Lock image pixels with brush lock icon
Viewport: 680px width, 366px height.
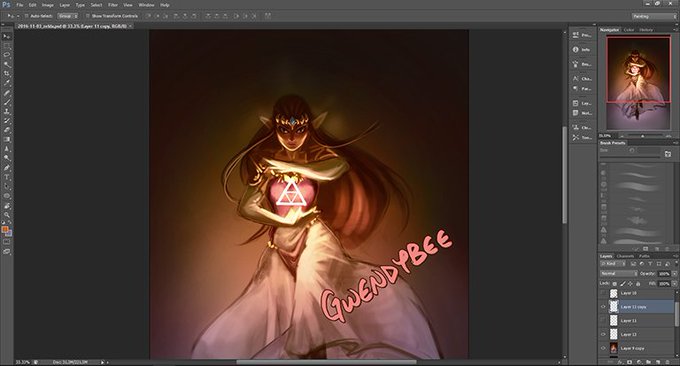[622, 284]
